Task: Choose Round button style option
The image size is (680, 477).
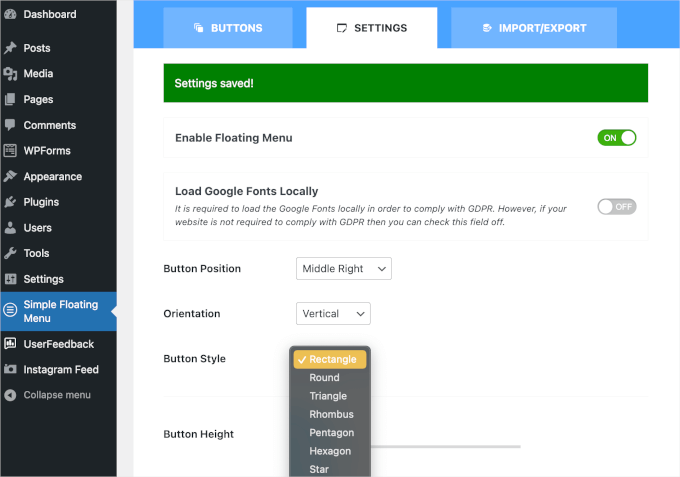Action: click(x=330, y=378)
